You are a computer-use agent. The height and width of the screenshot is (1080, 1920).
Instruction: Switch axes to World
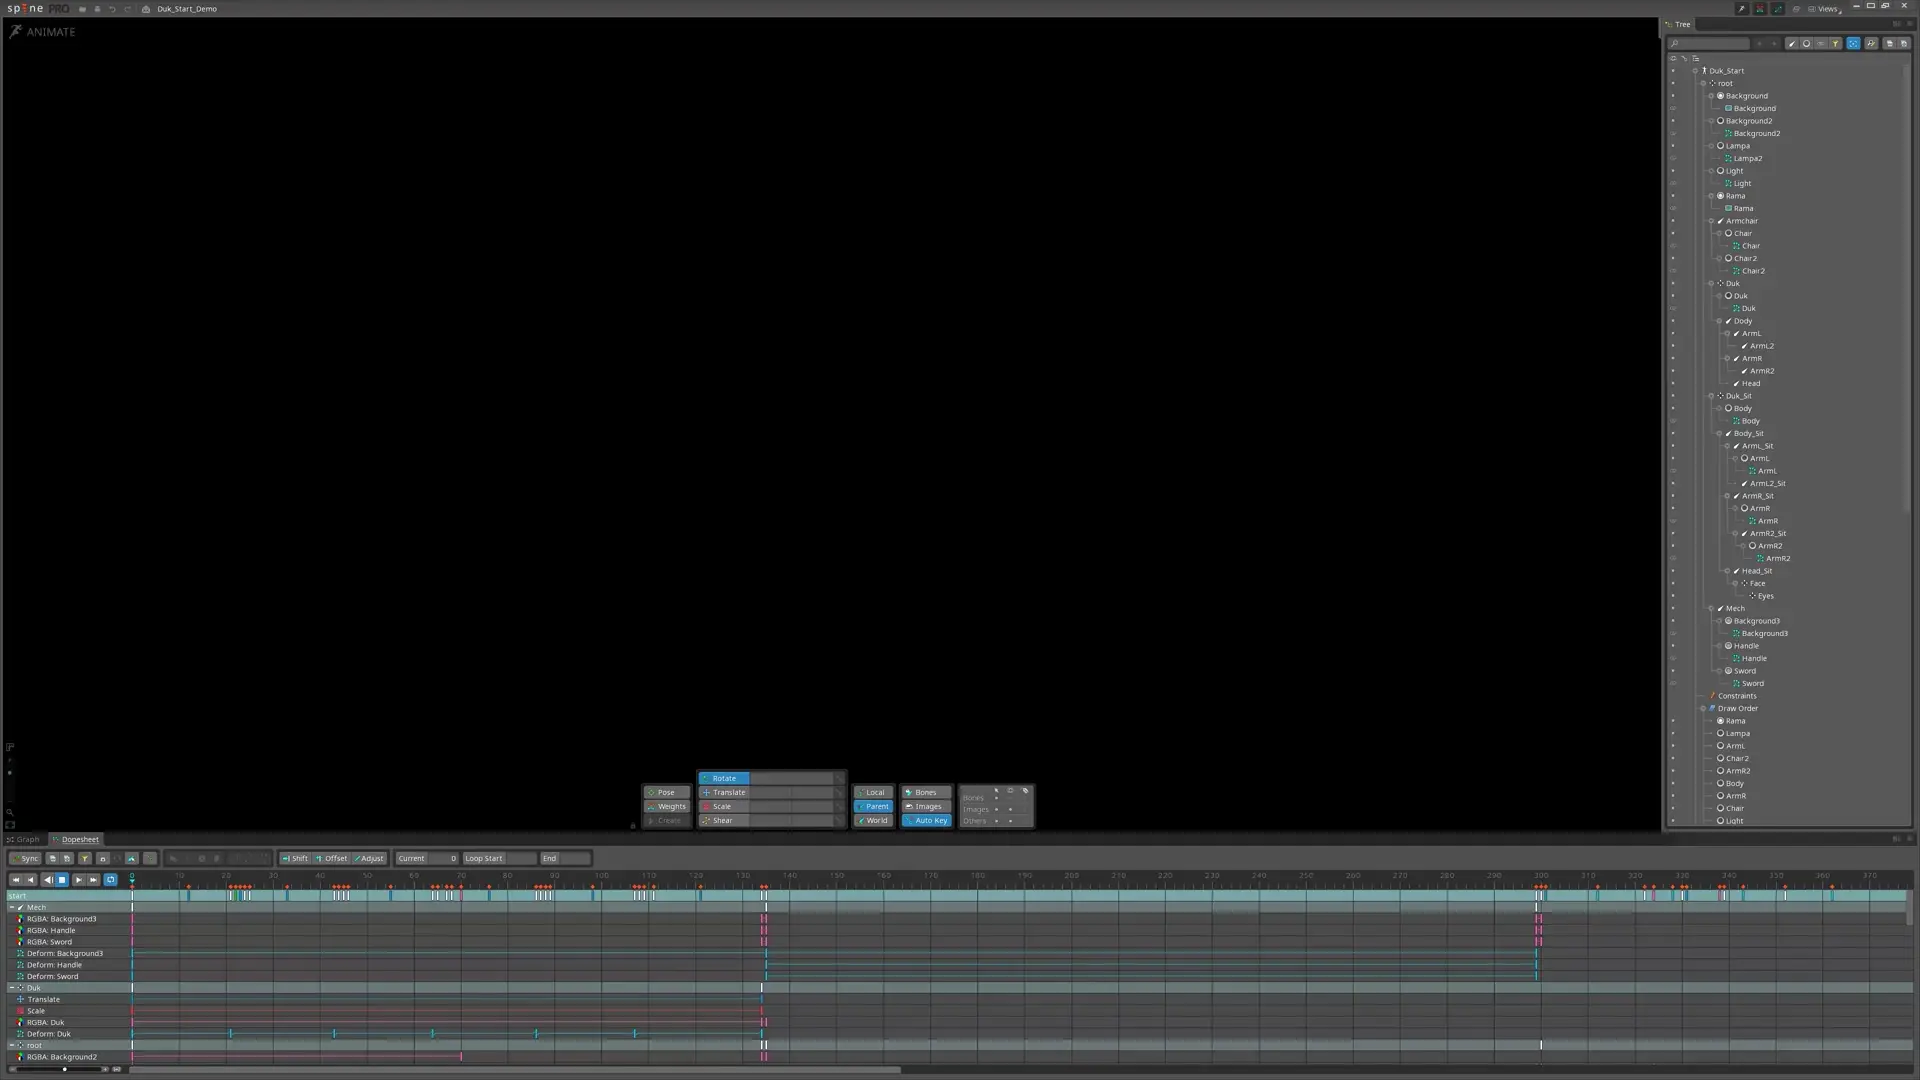coord(873,820)
